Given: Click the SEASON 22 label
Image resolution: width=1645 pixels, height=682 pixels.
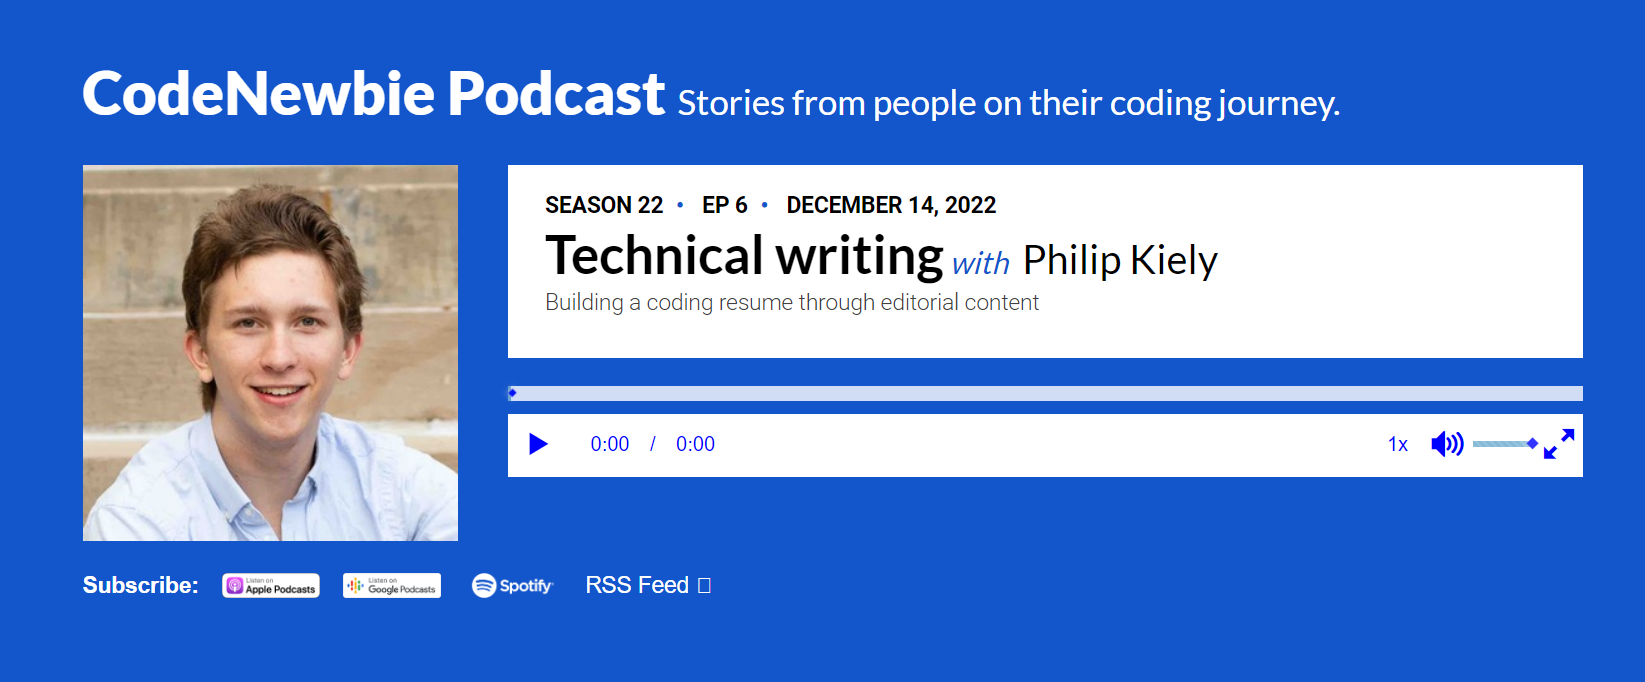Looking at the screenshot, I should (x=604, y=205).
